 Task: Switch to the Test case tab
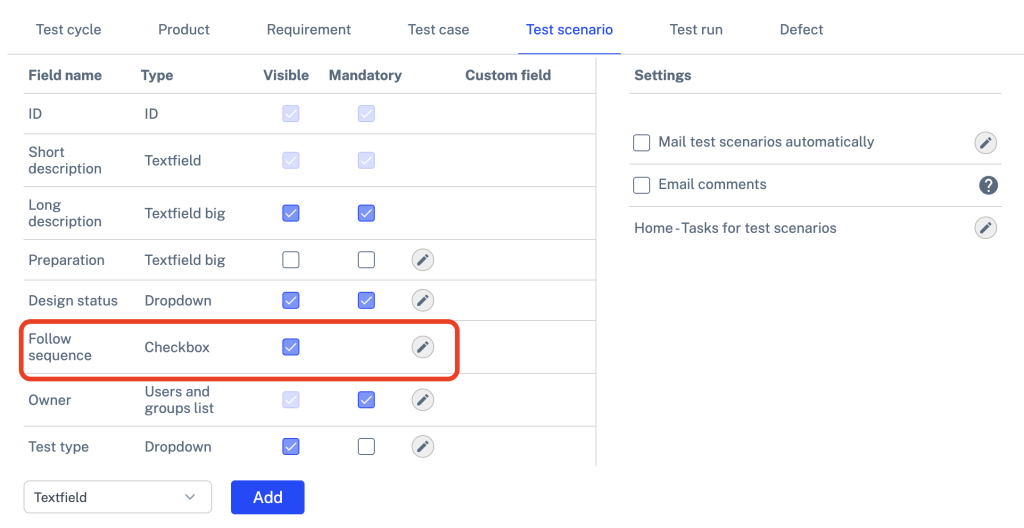coord(438,29)
